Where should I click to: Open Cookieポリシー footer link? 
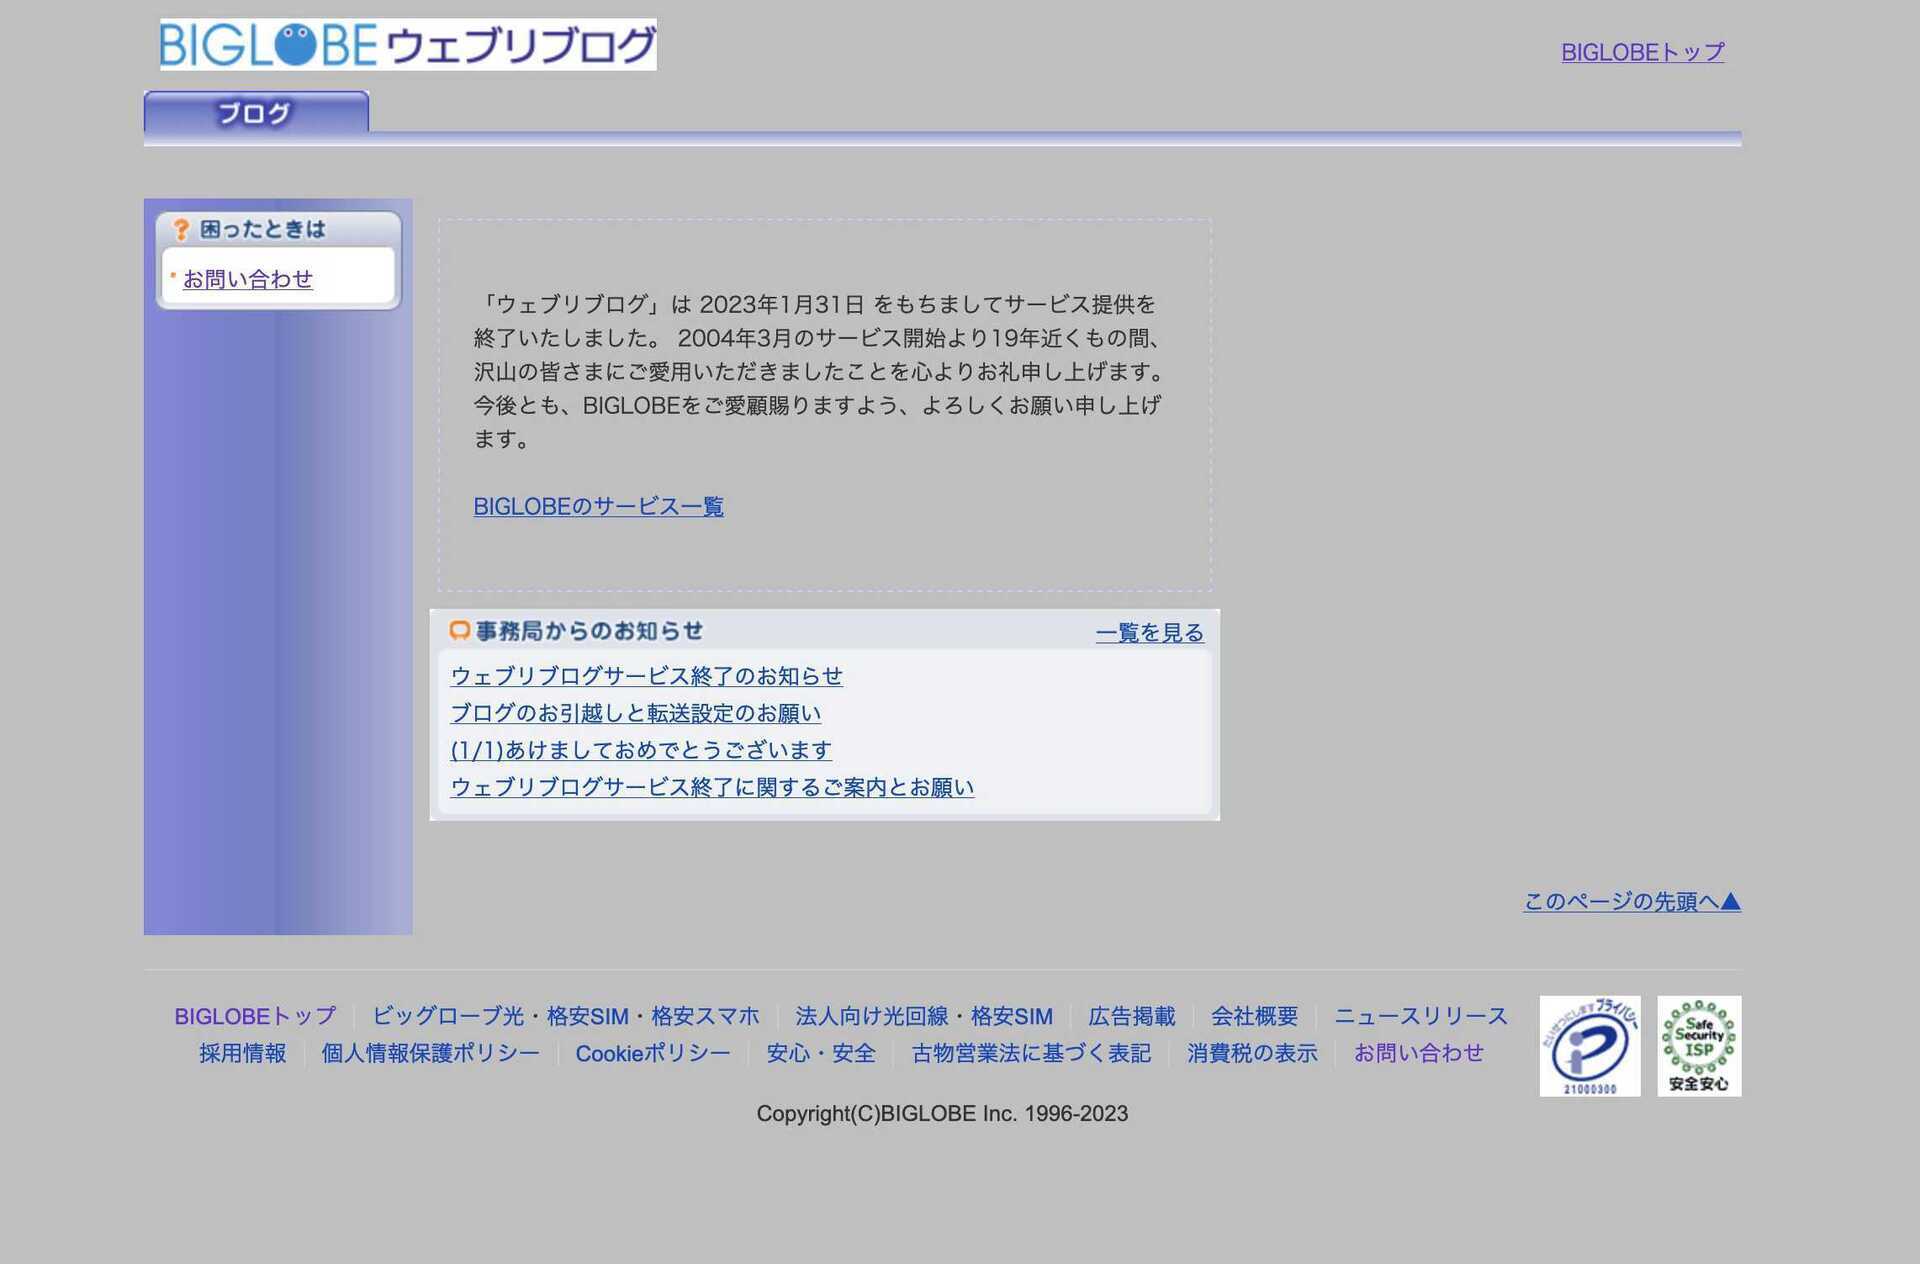coord(653,1054)
